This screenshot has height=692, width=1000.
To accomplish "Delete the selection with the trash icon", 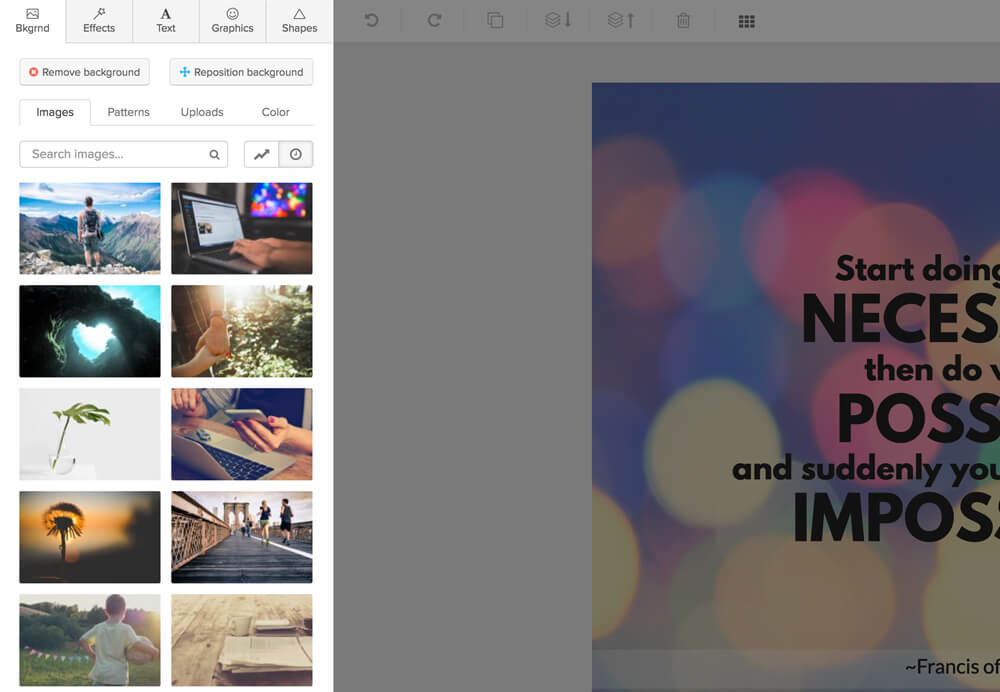I will (x=683, y=20).
